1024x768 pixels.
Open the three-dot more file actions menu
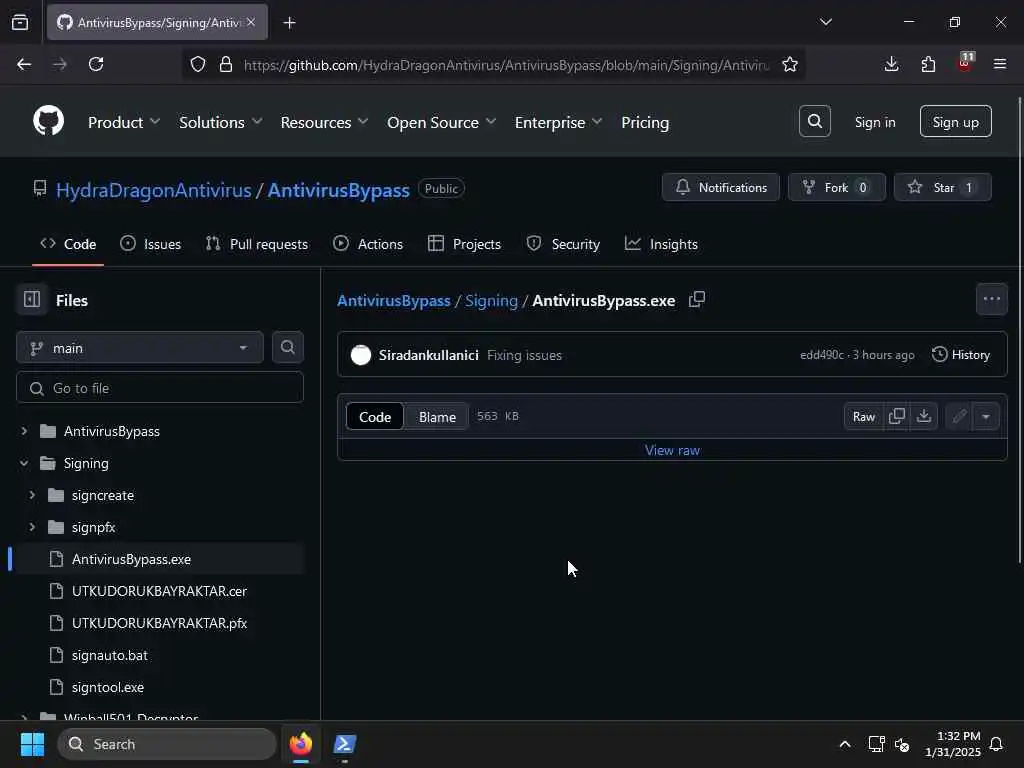(x=991, y=299)
